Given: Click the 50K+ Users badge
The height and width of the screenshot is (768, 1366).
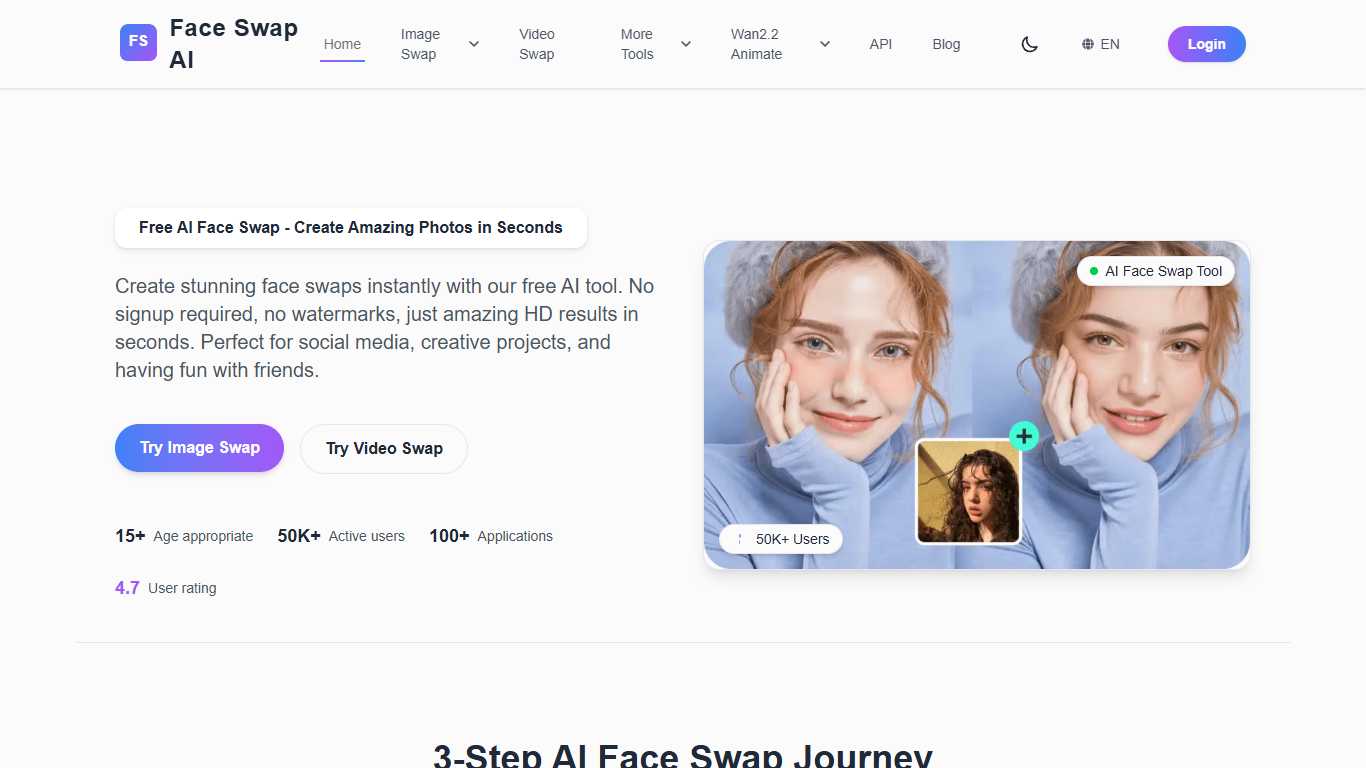Looking at the screenshot, I should (x=779, y=539).
